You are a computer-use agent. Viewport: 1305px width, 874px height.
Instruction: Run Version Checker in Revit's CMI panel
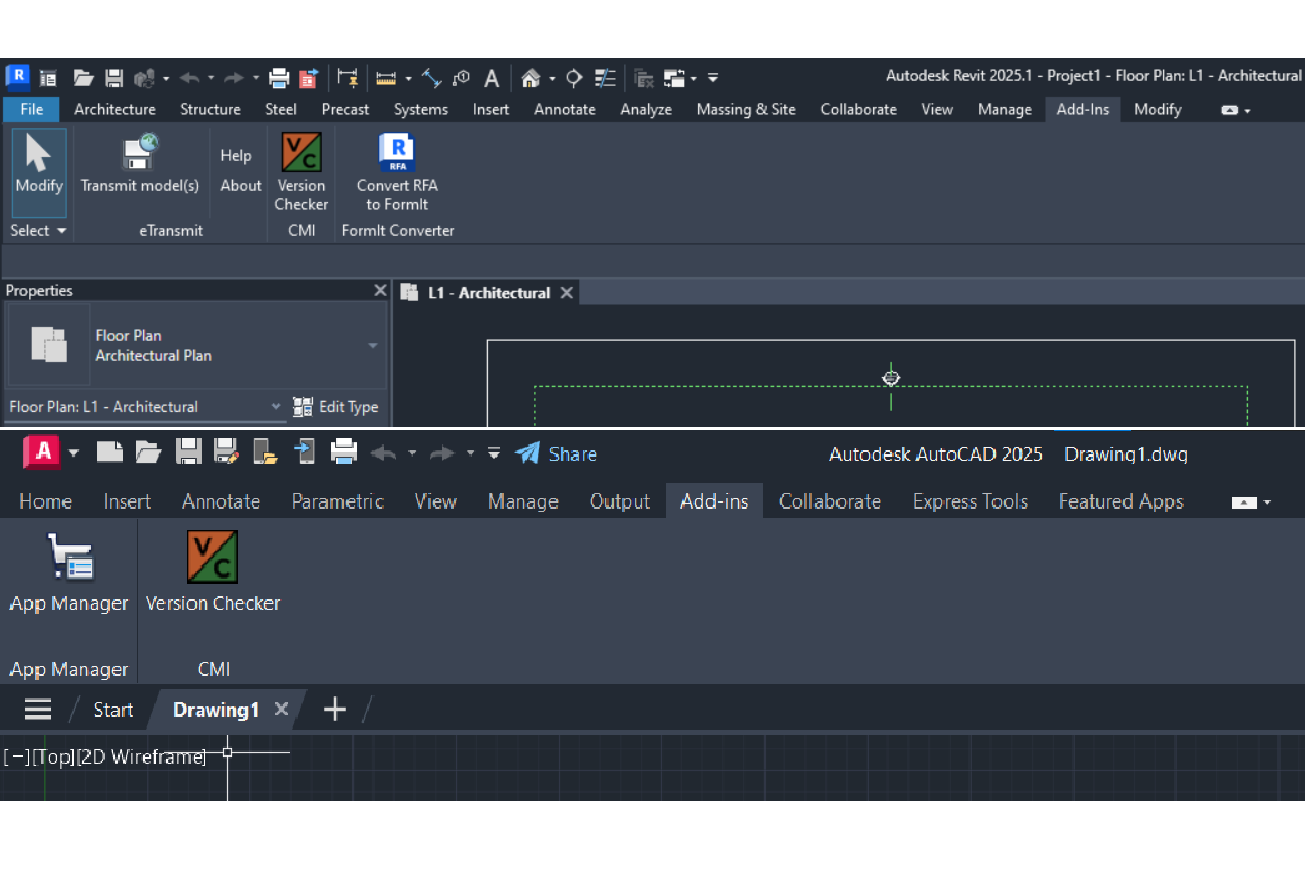click(x=301, y=172)
